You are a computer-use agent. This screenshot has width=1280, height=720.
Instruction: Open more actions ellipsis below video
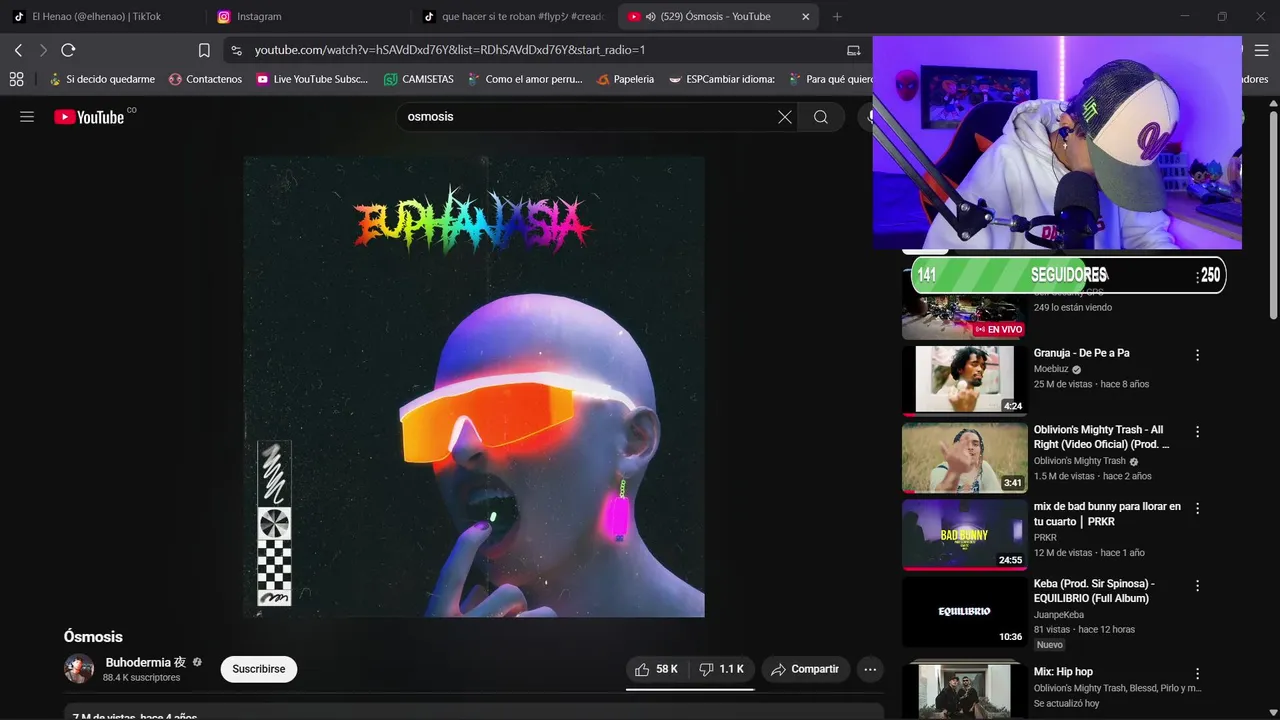[870, 669]
